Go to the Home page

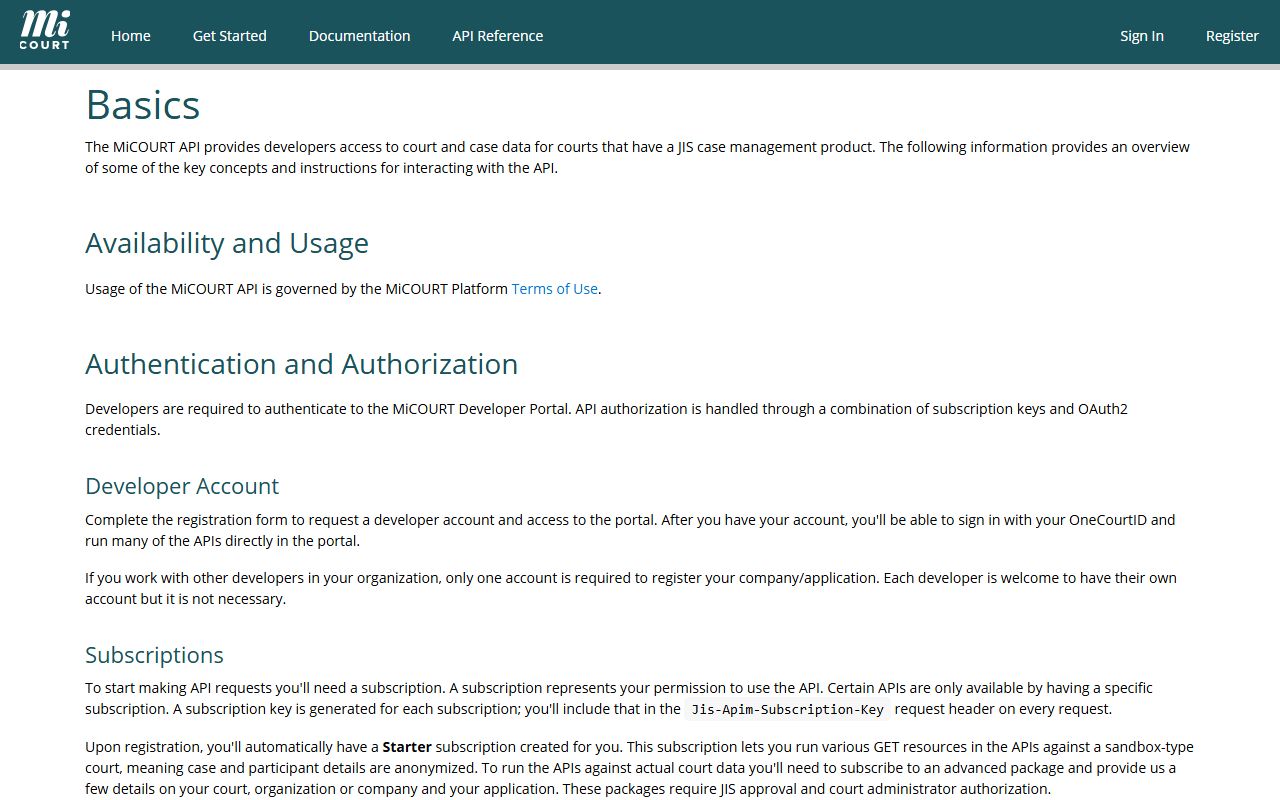(131, 36)
